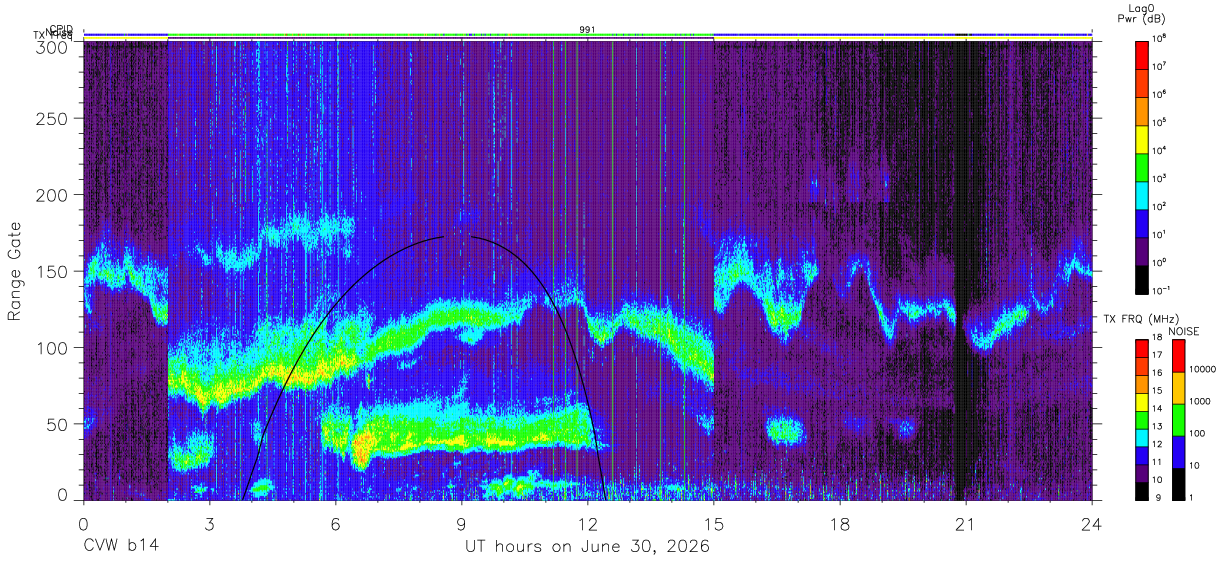
Task: Select the yellow 14–15 MHz TX FRQ swatch
Action: (x=1142, y=401)
